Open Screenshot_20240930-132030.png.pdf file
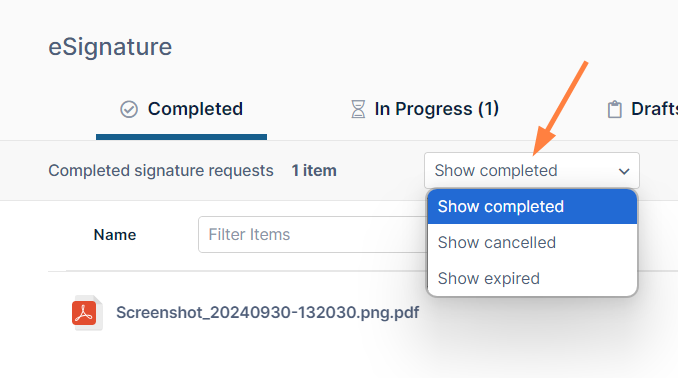Viewport: 678px width, 378px height. (x=267, y=312)
